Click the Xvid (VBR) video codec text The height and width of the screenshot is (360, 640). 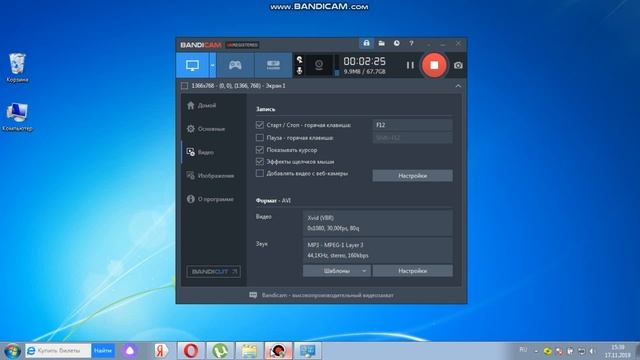pyautogui.click(x=320, y=218)
